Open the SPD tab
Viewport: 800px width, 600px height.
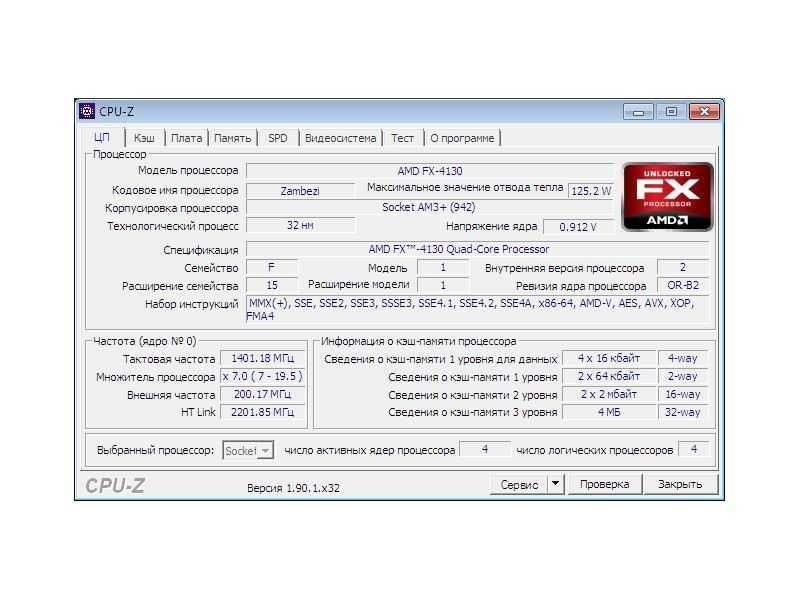pyautogui.click(x=278, y=138)
